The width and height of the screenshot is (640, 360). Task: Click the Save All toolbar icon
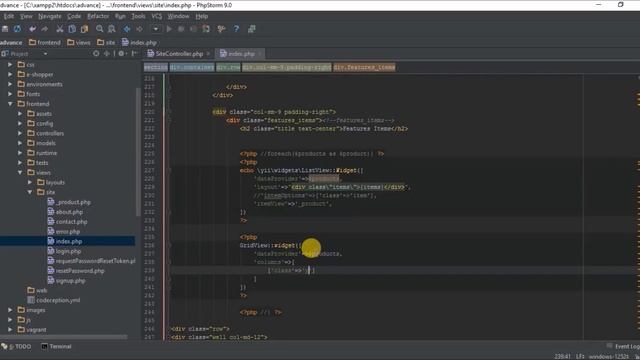pos(5,29)
